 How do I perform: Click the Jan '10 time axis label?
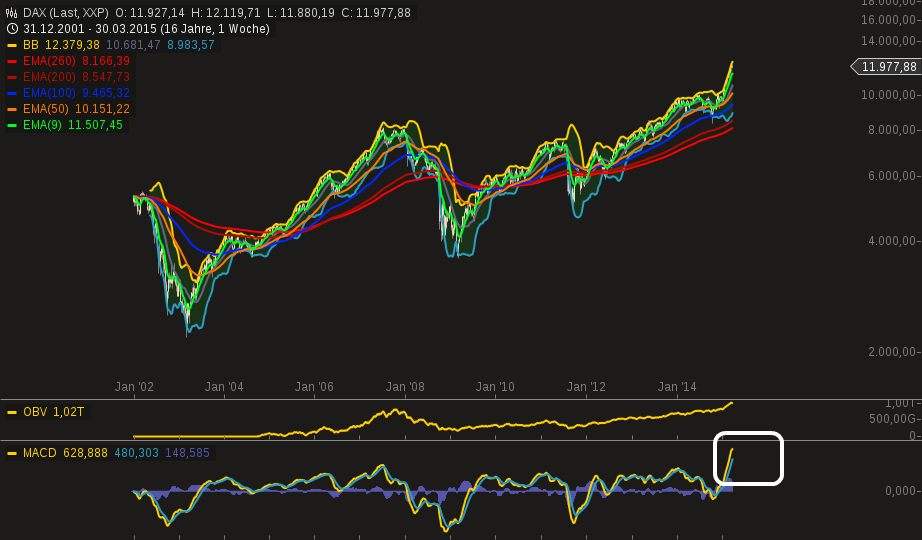point(495,386)
